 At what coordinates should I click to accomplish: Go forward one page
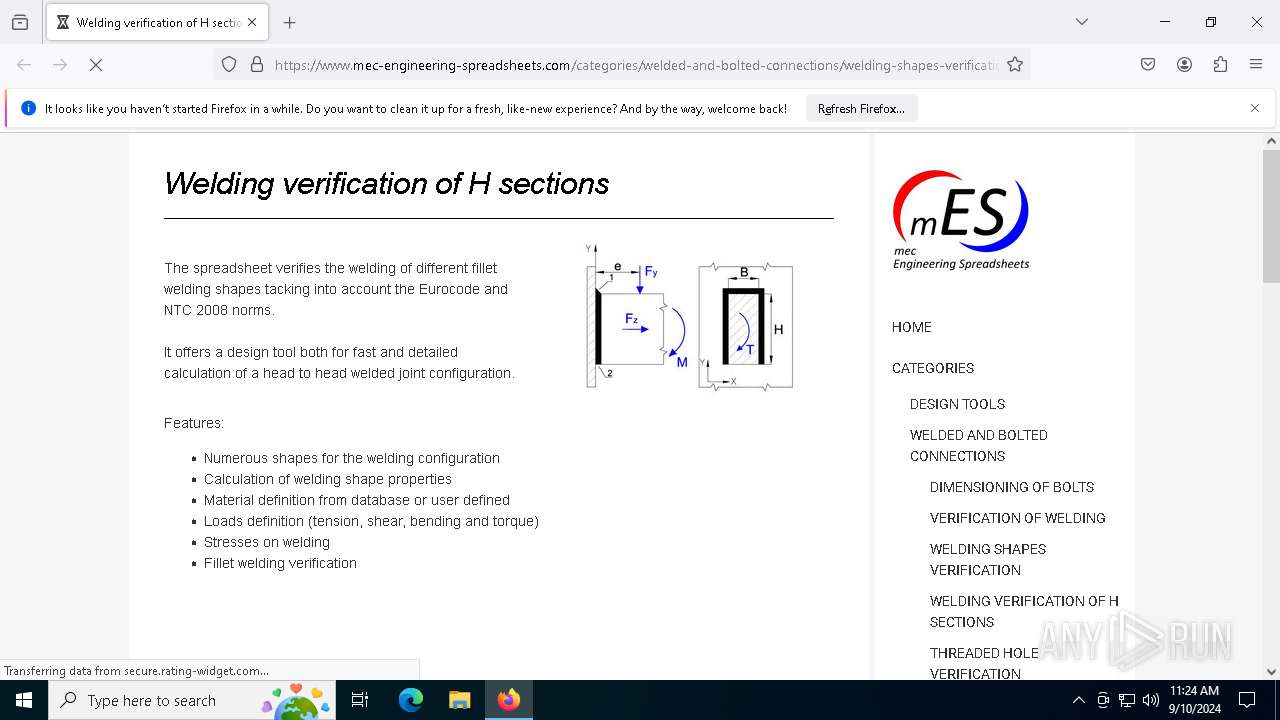60,65
